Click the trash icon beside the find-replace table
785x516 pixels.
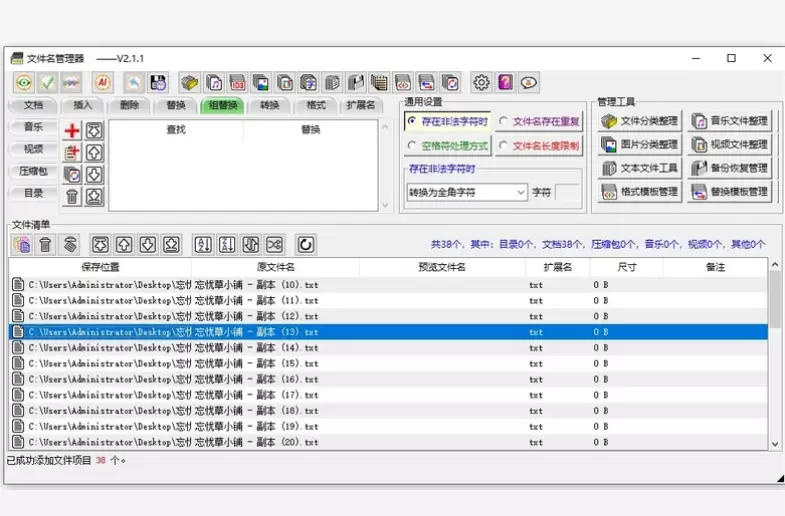coord(72,197)
